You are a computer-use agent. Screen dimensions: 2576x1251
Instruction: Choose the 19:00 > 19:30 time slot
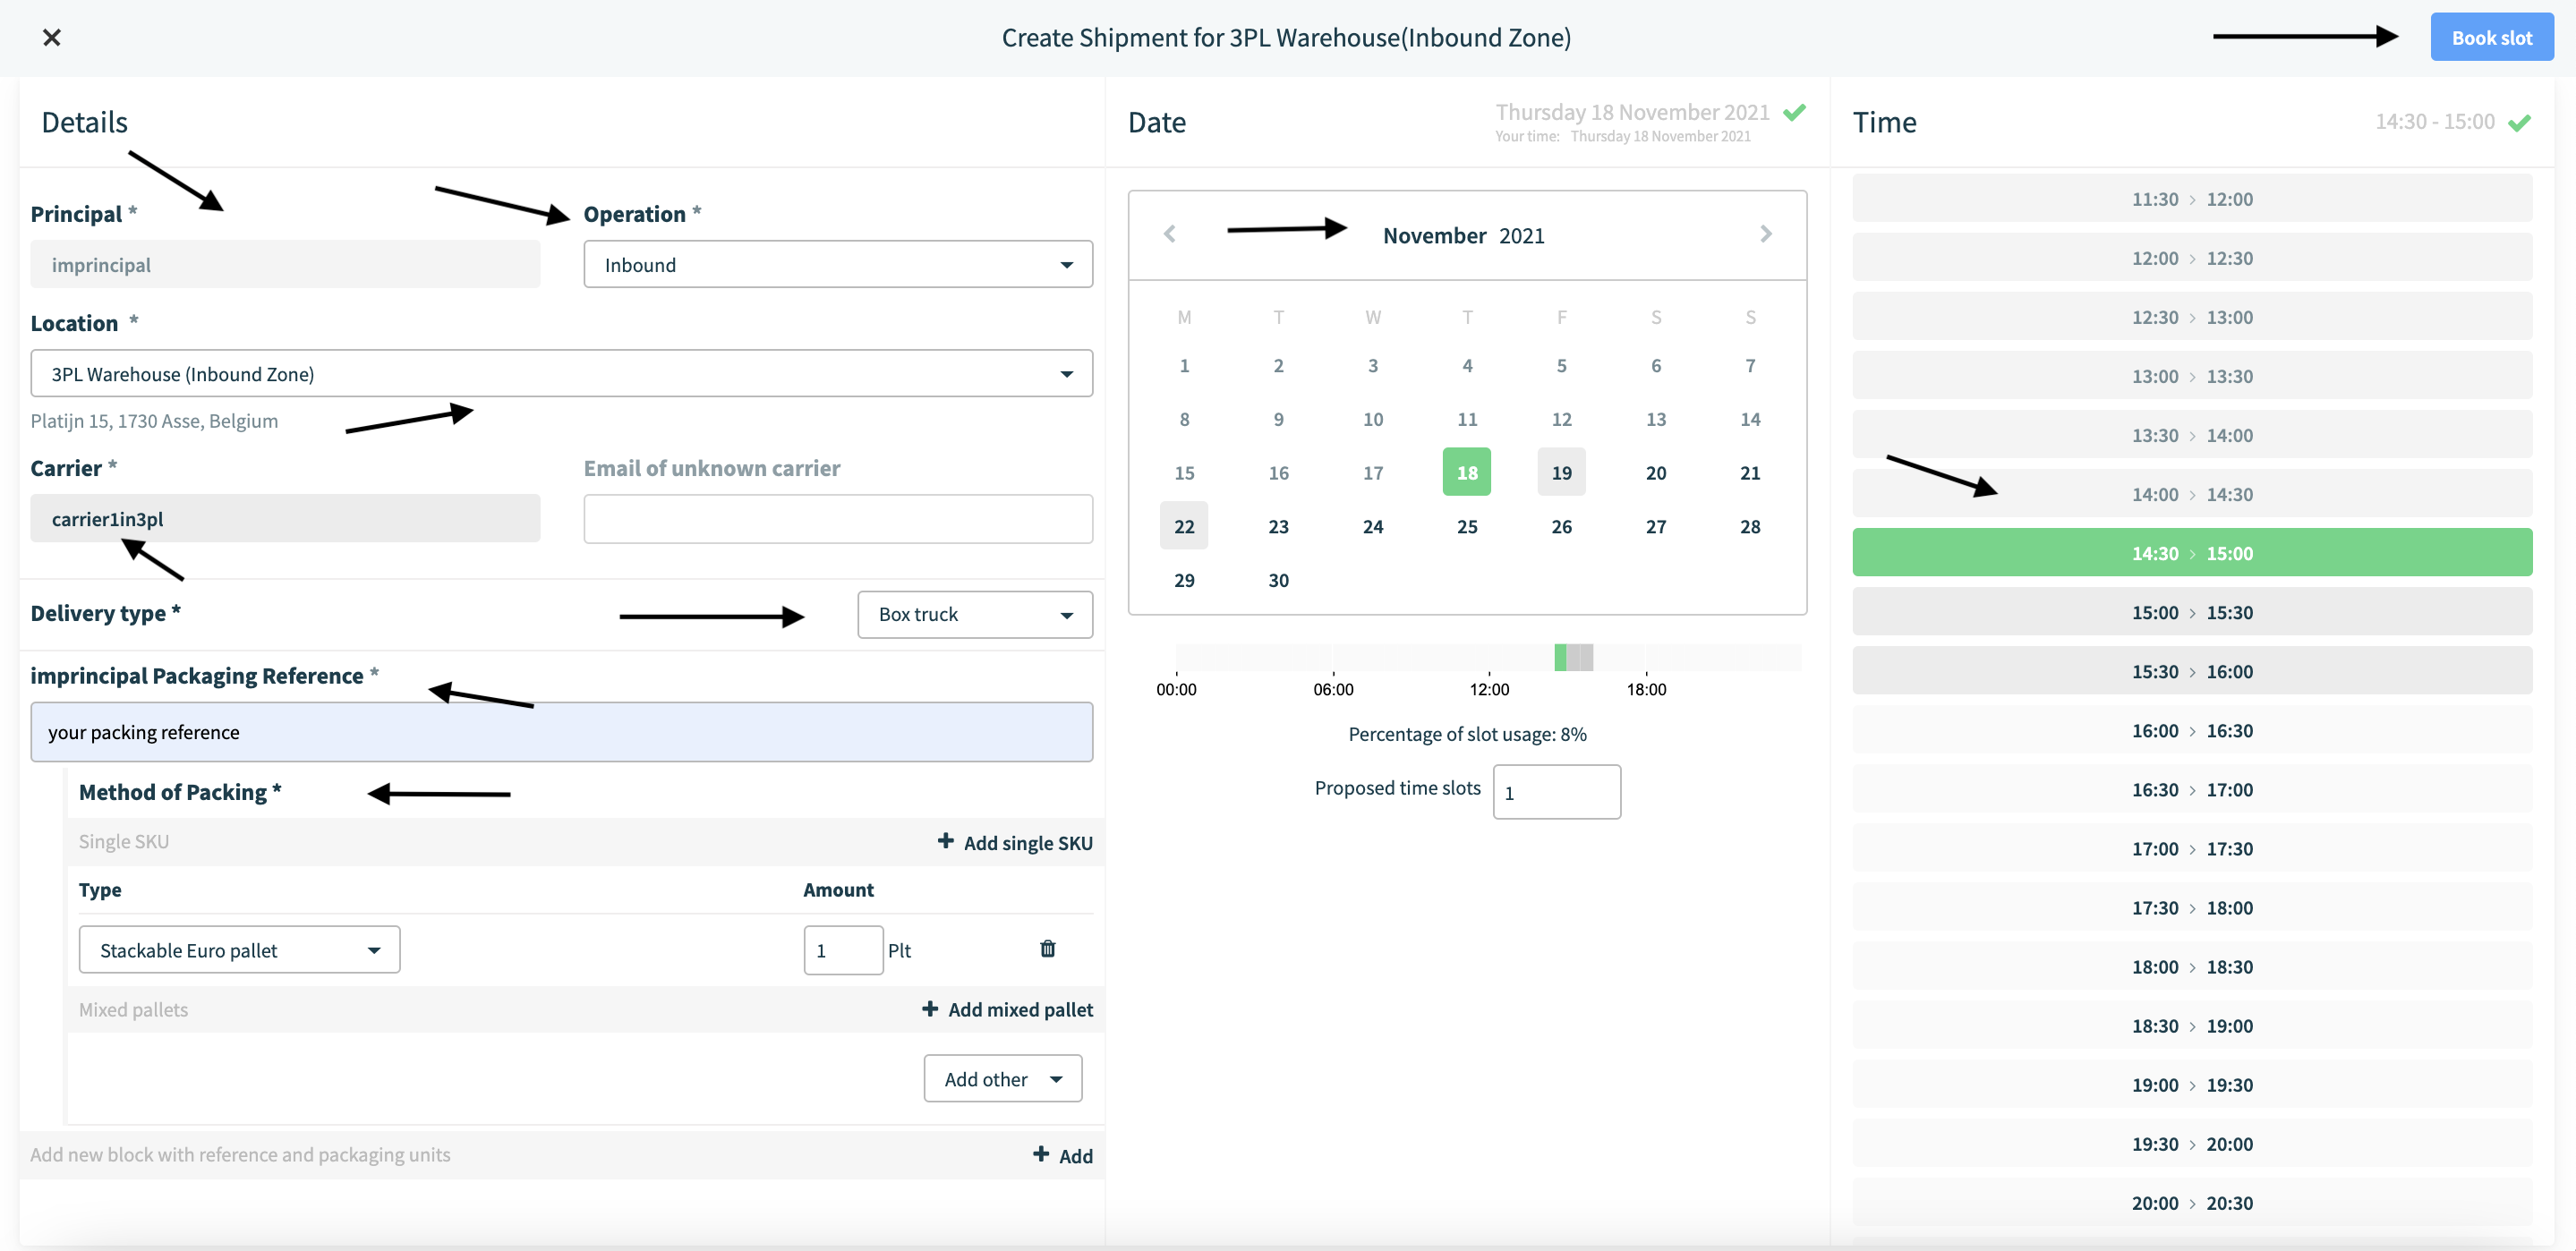pyautogui.click(x=2192, y=1083)
